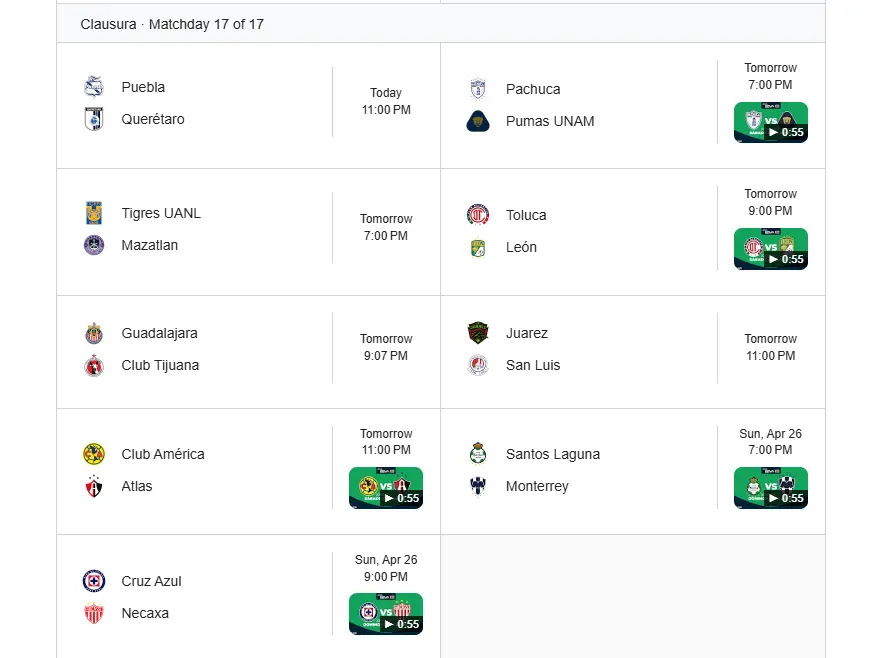The height and width of the screenshot is (658, 887).
Task: Open the Mazatlan team link
Action: click(149, 245)
